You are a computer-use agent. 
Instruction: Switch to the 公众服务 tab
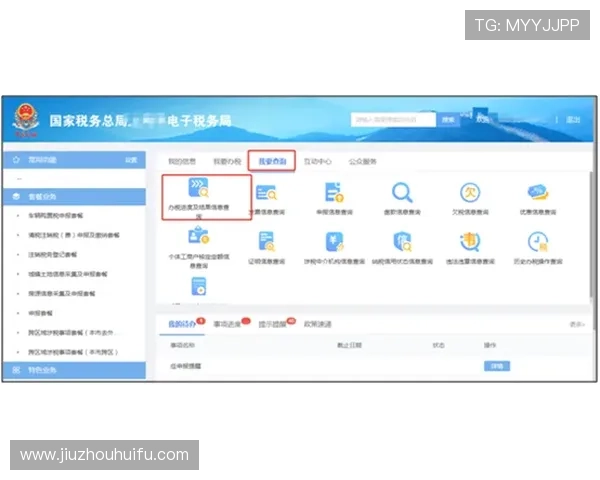[362, 161]
